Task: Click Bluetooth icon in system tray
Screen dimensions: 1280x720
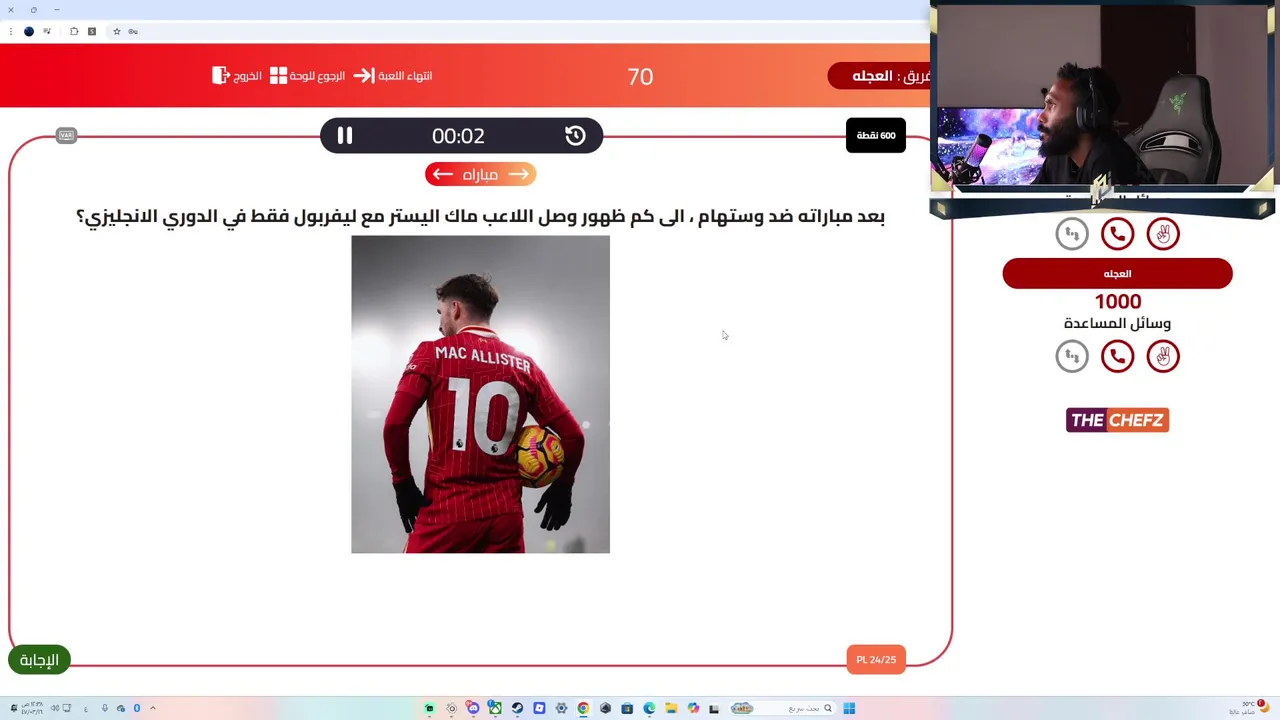Action: click(137, 708)
